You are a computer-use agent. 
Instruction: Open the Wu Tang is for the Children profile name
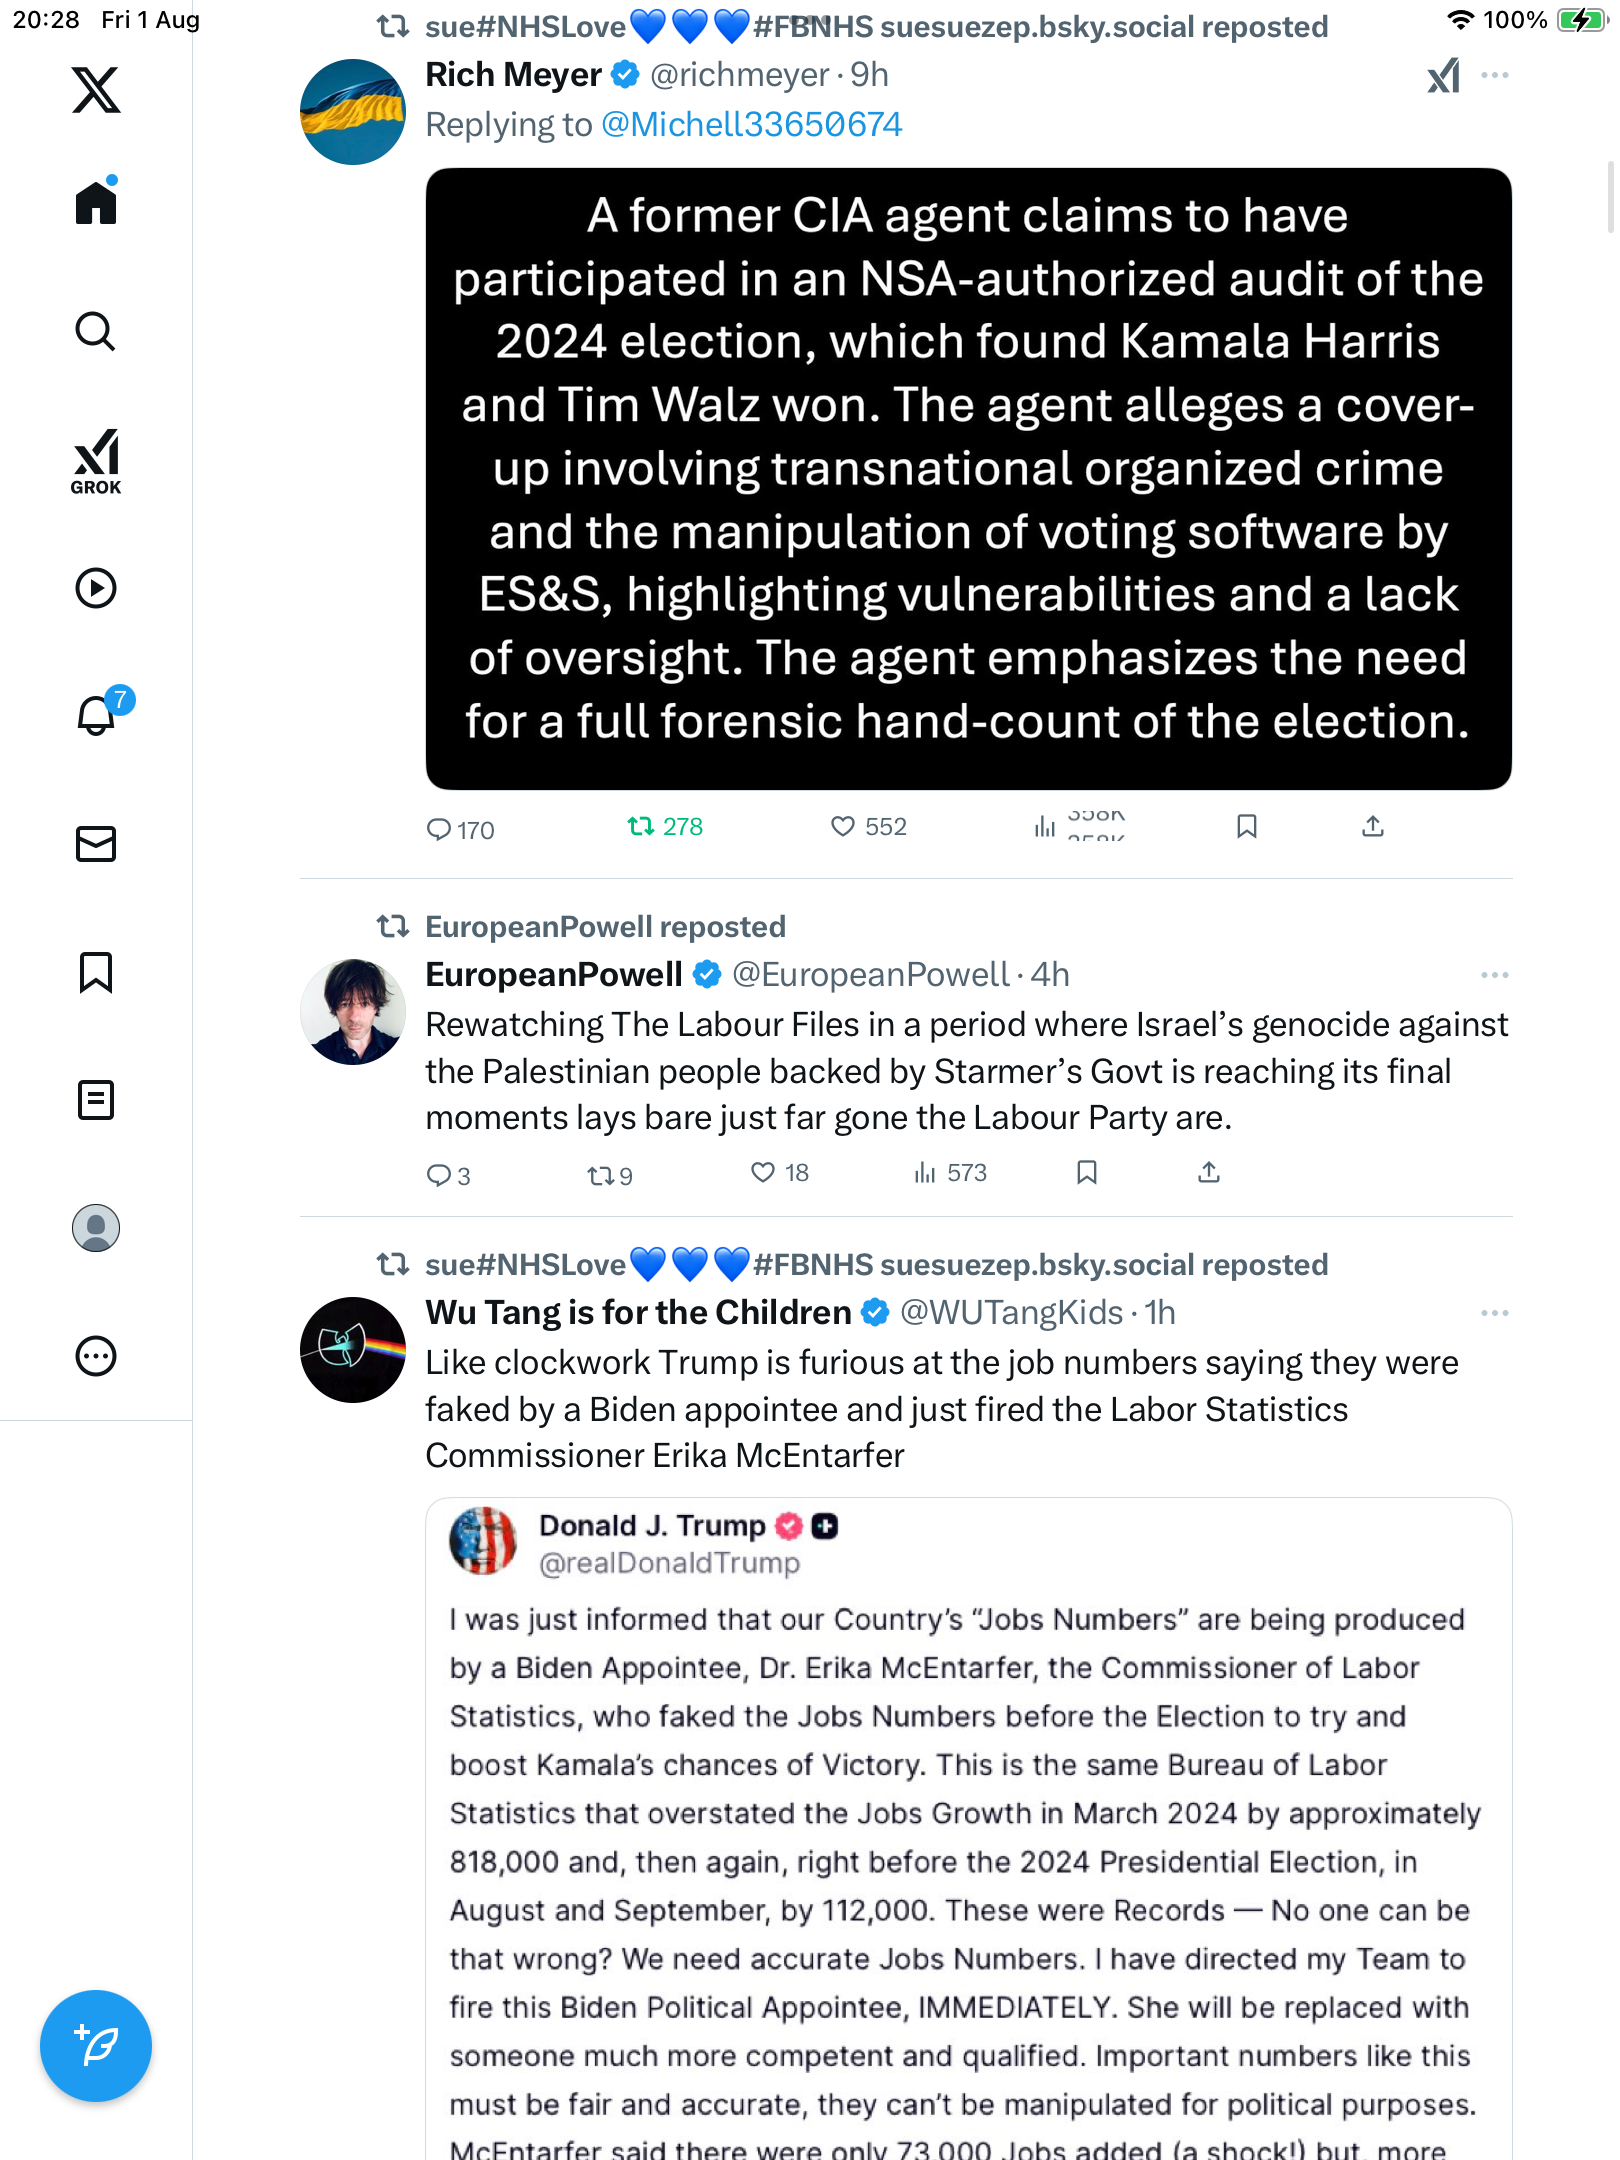pos(638,1313)
